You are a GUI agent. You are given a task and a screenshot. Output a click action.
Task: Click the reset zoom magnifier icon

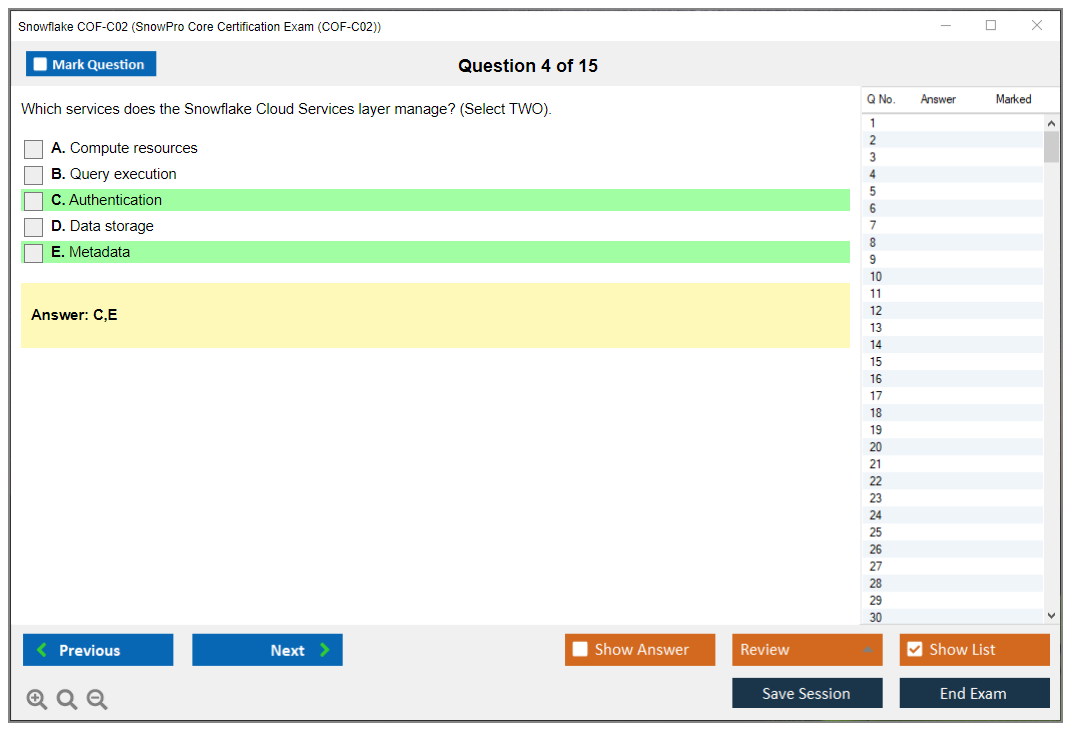coord(67,700)
